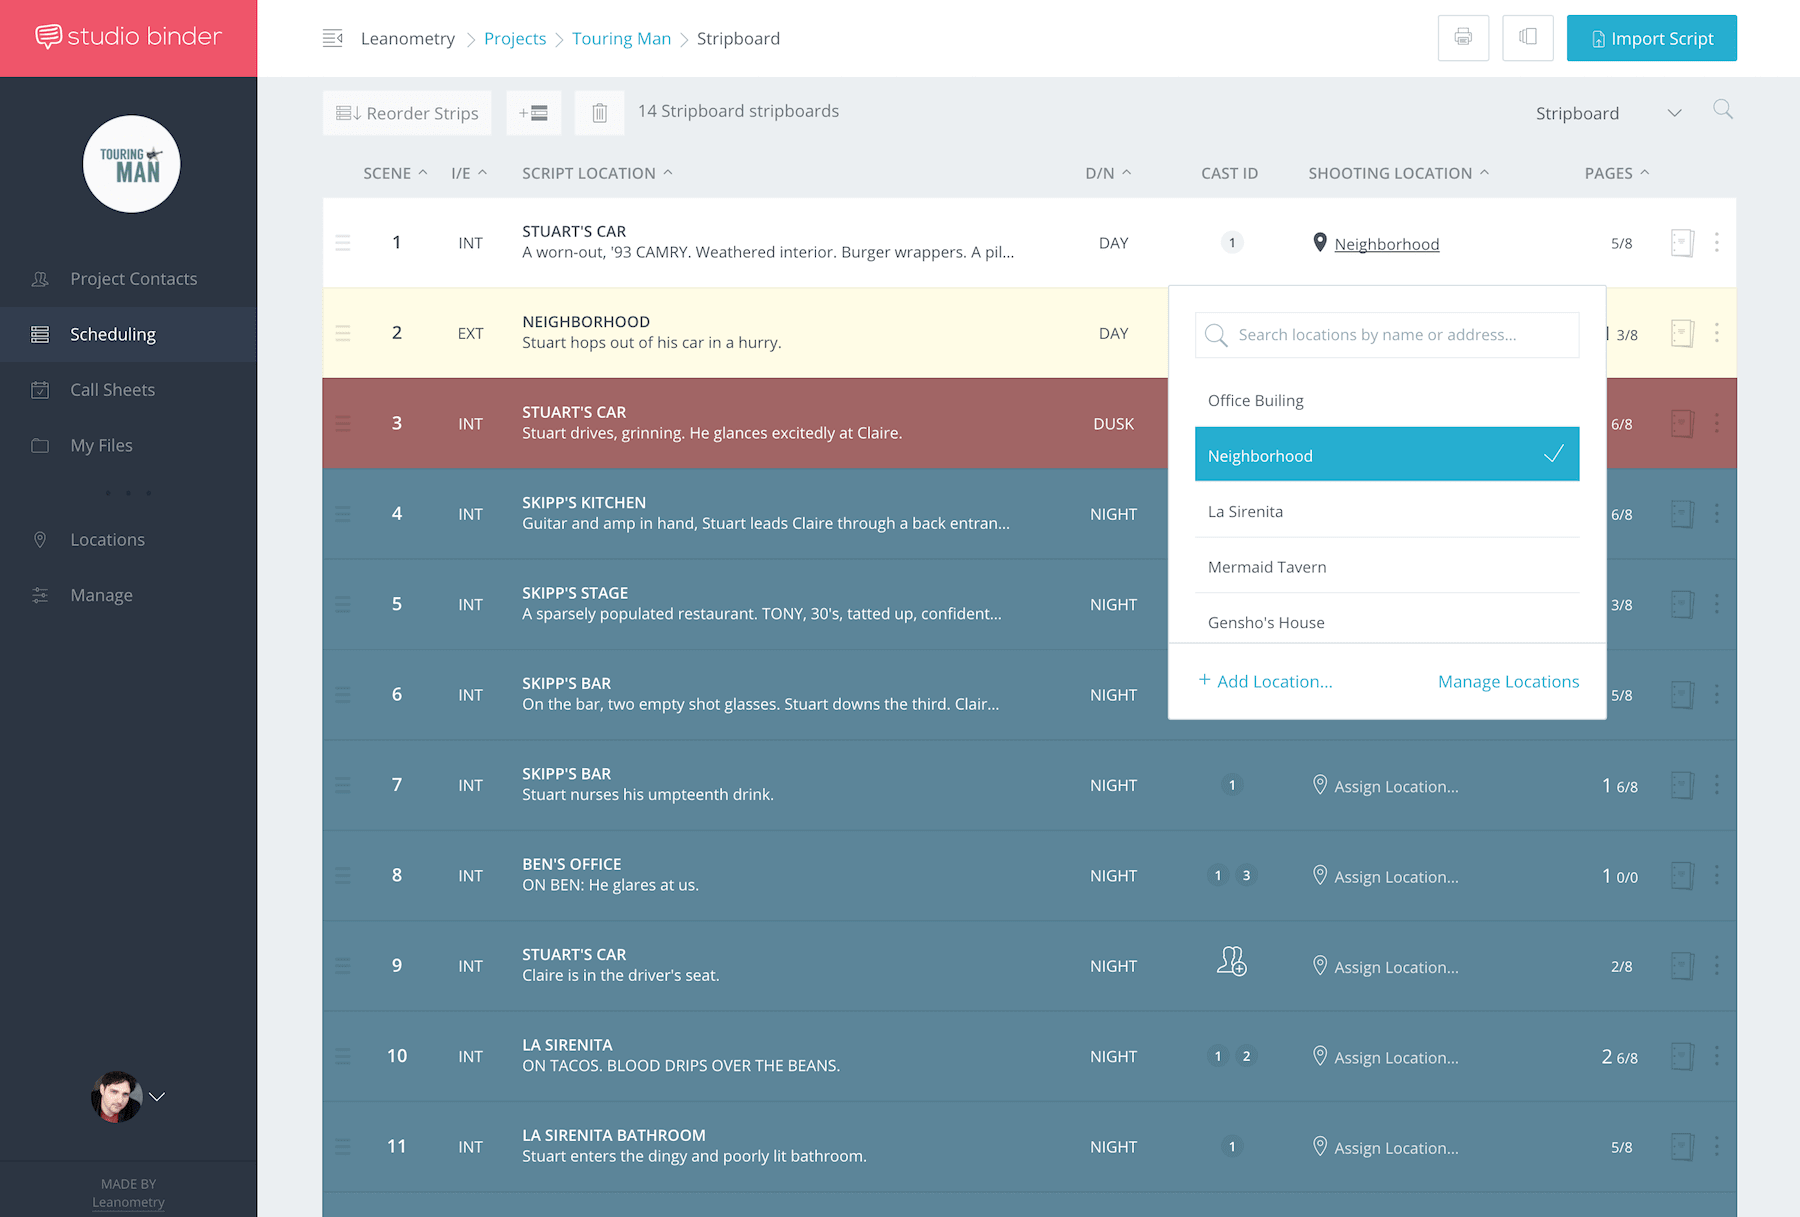Choose Gensho's House from the location list

point(1386,622)
